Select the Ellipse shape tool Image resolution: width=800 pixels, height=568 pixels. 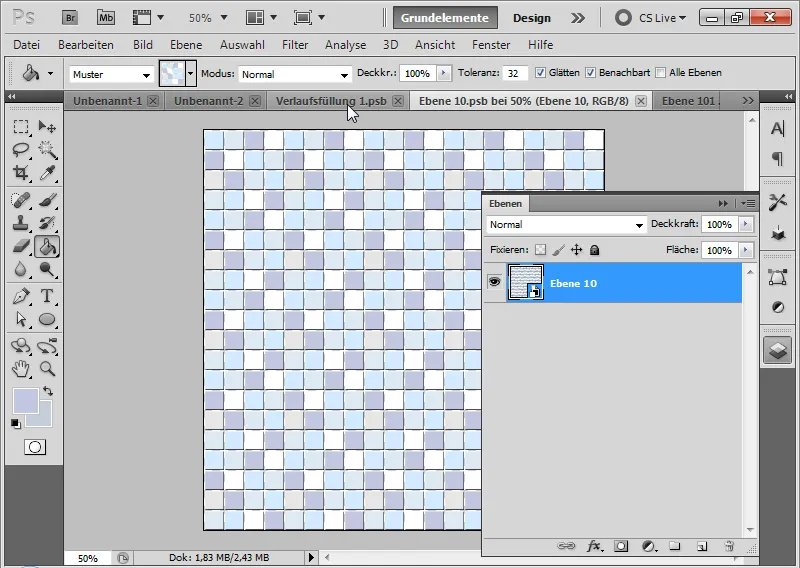47,319
